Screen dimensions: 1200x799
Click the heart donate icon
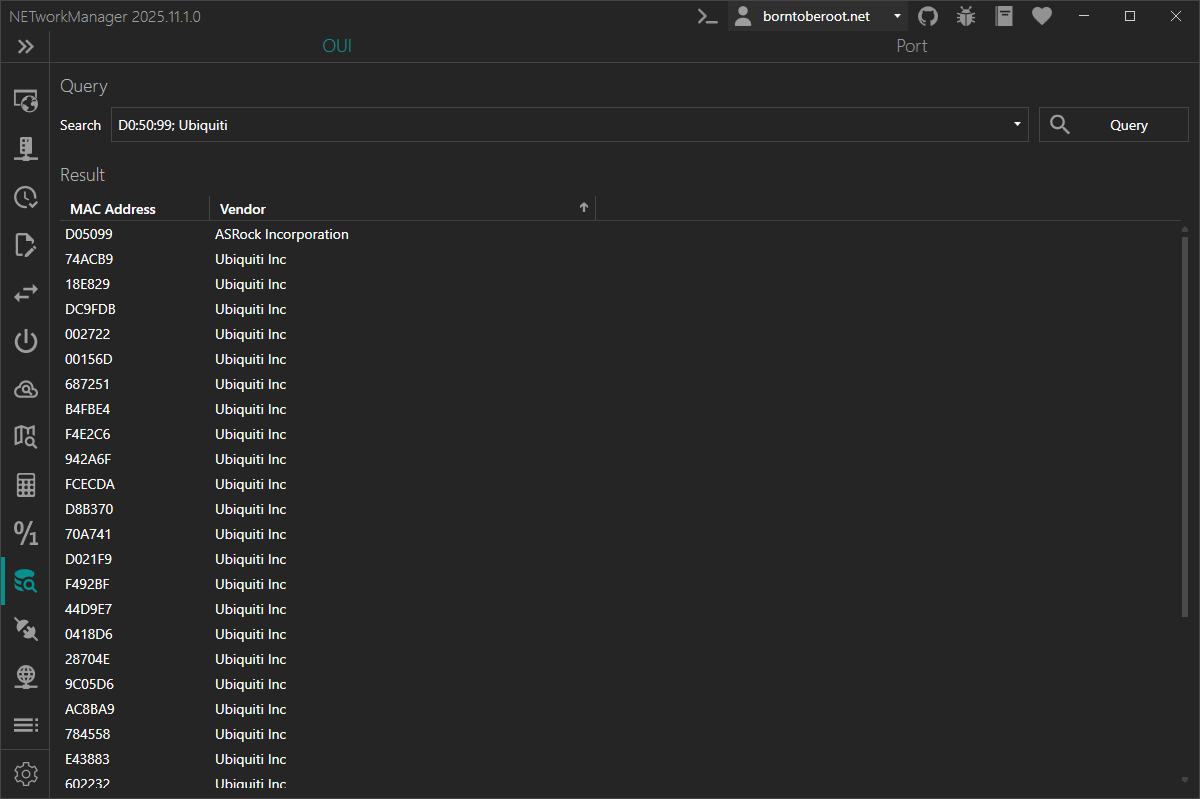click(1042, 16)
